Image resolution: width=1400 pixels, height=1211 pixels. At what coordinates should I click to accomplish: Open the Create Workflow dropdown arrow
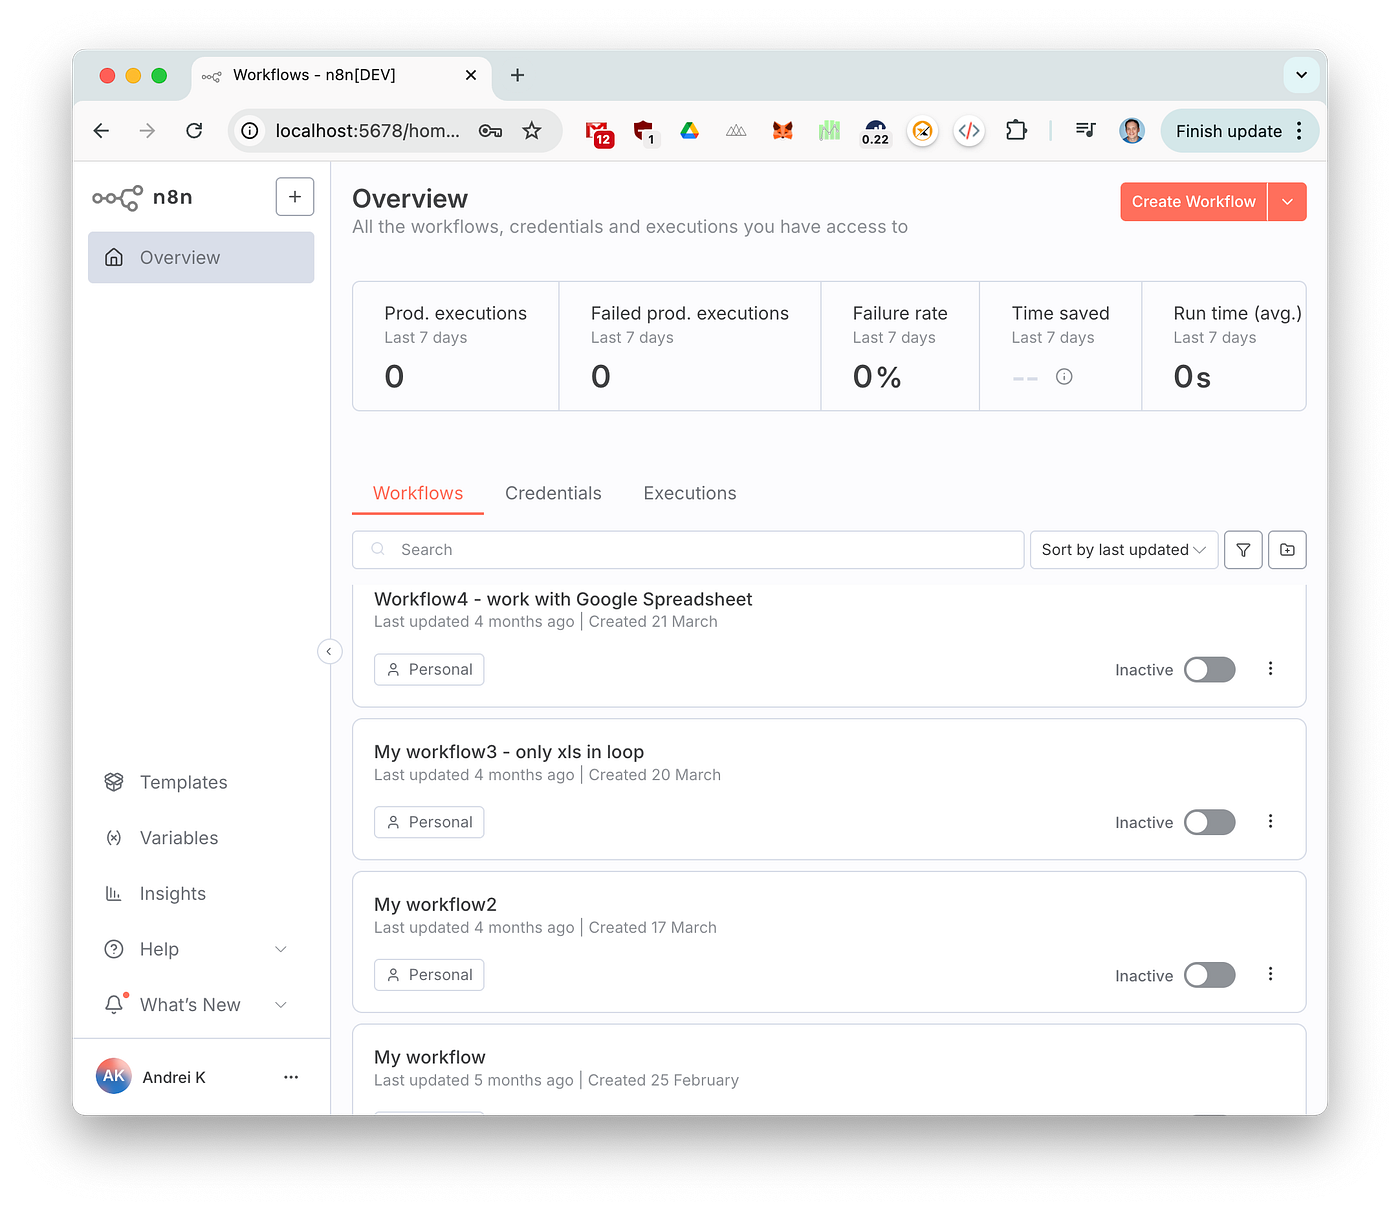(x=1288, y=201)
